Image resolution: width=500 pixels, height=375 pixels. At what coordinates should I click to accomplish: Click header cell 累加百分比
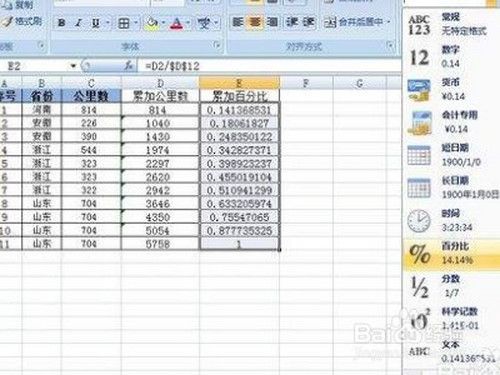coord(239,96)
